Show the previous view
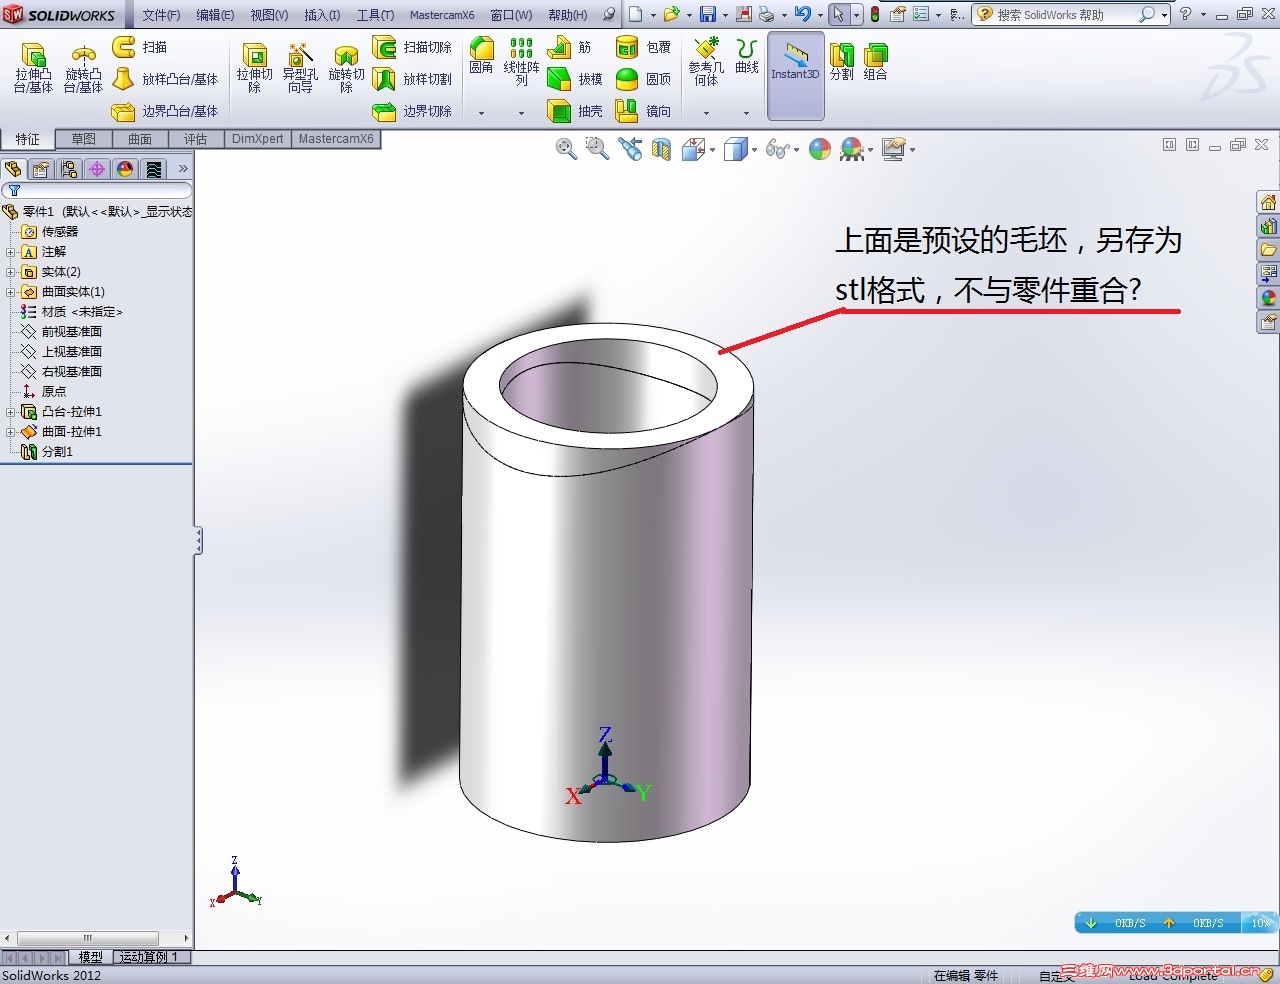The width and height of the screenshot is (1280, 984). 630,149
